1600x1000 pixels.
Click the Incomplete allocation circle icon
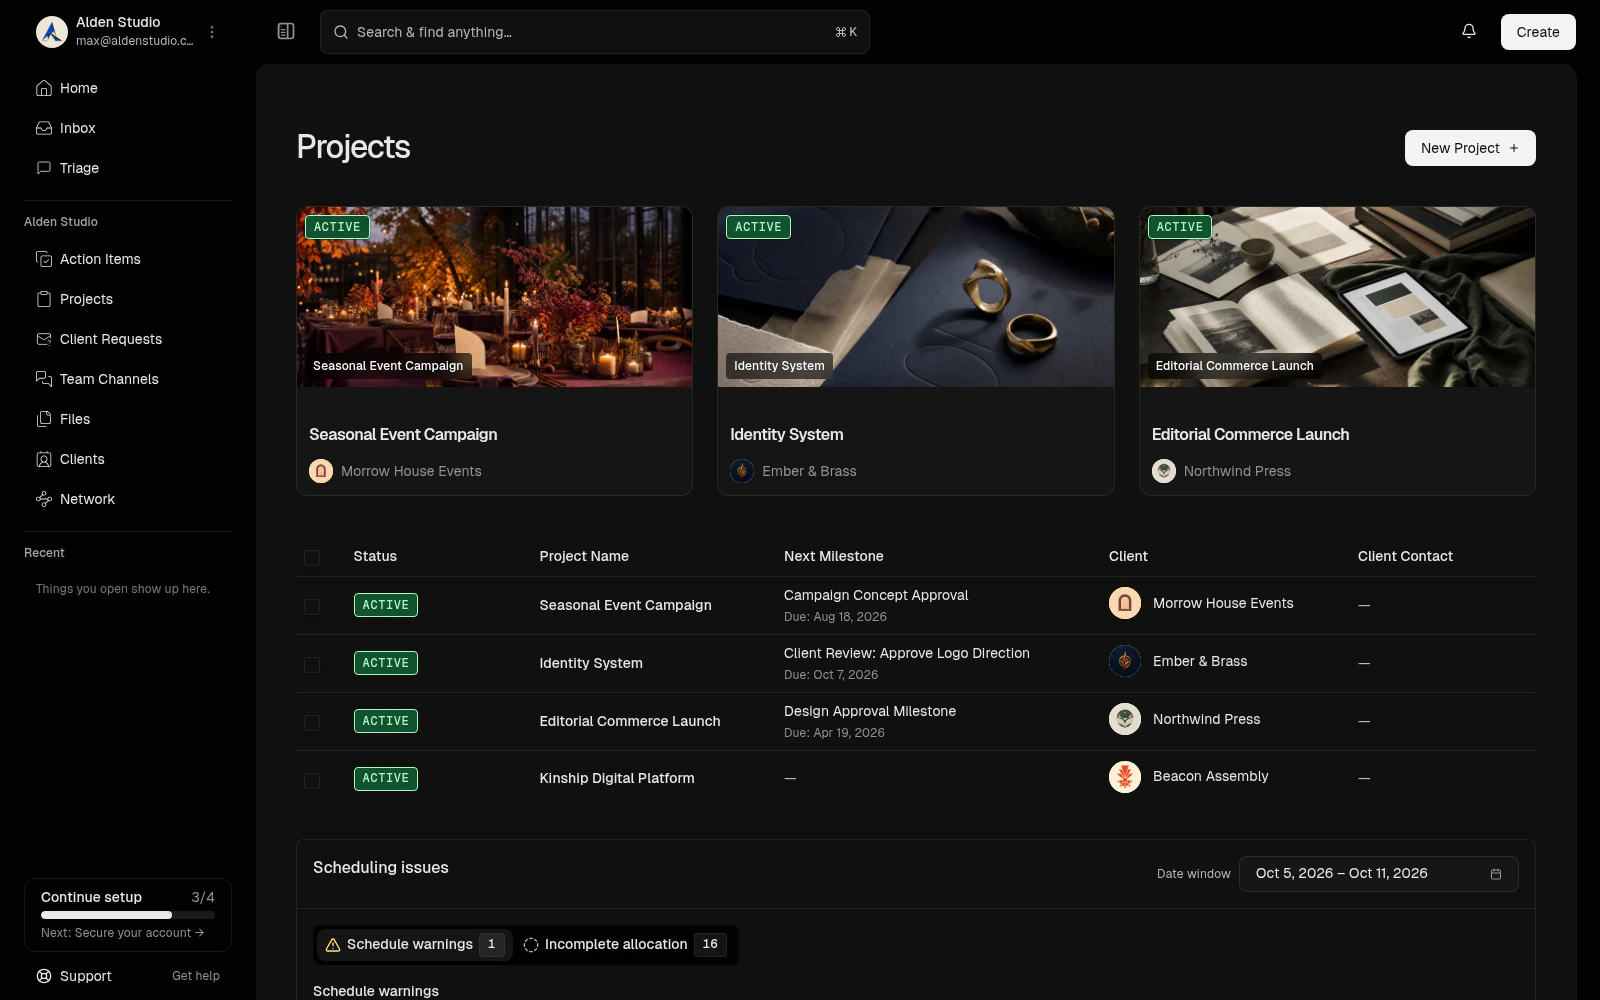point(531,944)
